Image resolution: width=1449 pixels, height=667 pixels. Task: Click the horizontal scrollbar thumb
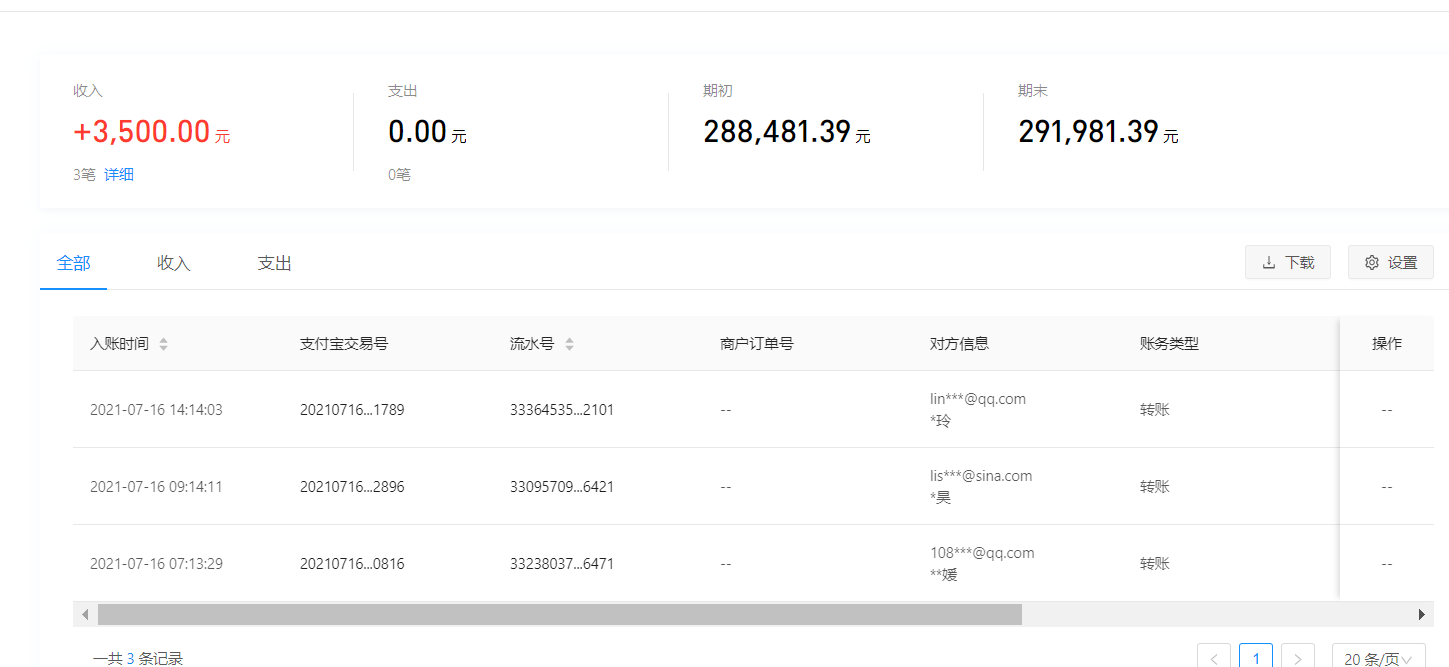(x=560, y=614)
